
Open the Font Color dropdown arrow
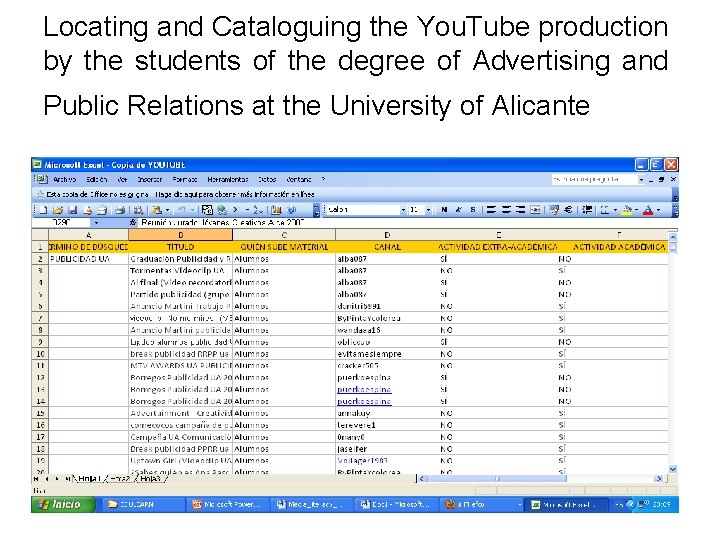pyautogui.click(x=658, y=210)
